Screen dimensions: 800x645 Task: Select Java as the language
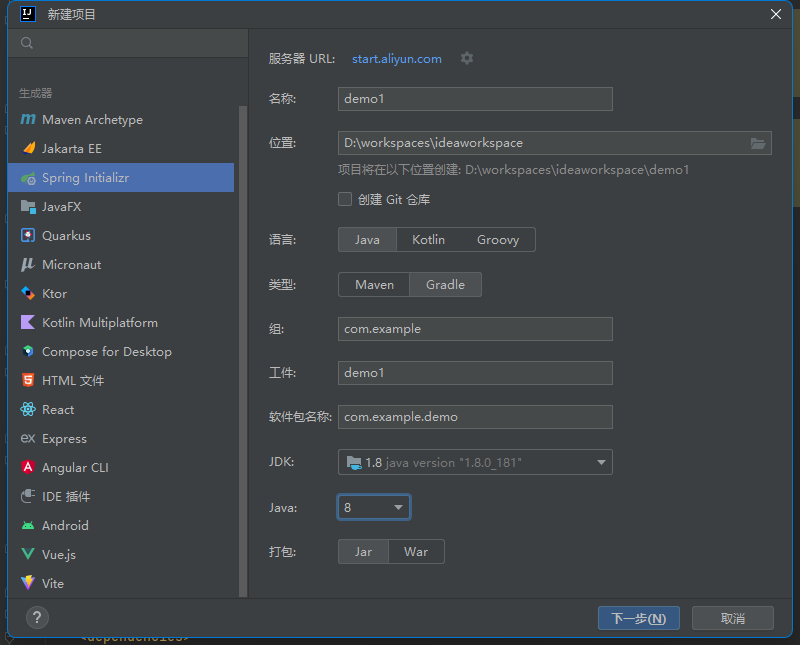[x=367, y=240]
